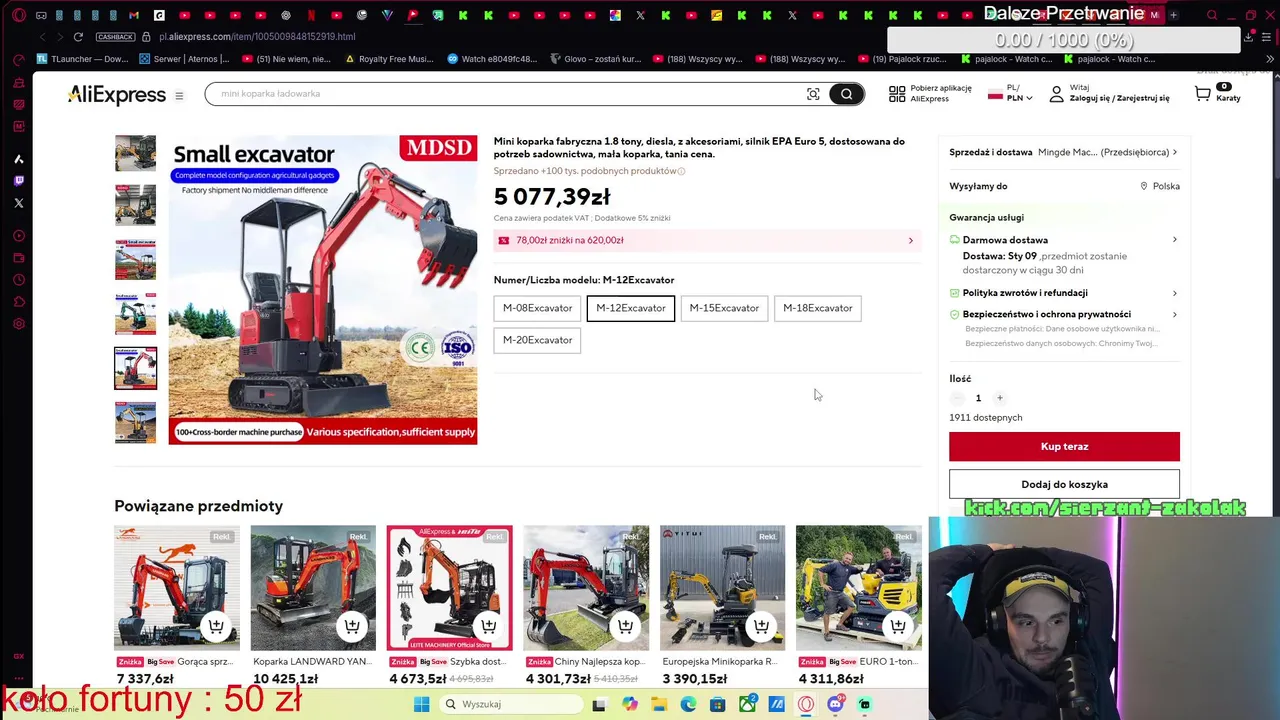Open the shopping cart icon
This screenshot has height=720, width=1280.
click(x=1202, y=94)
